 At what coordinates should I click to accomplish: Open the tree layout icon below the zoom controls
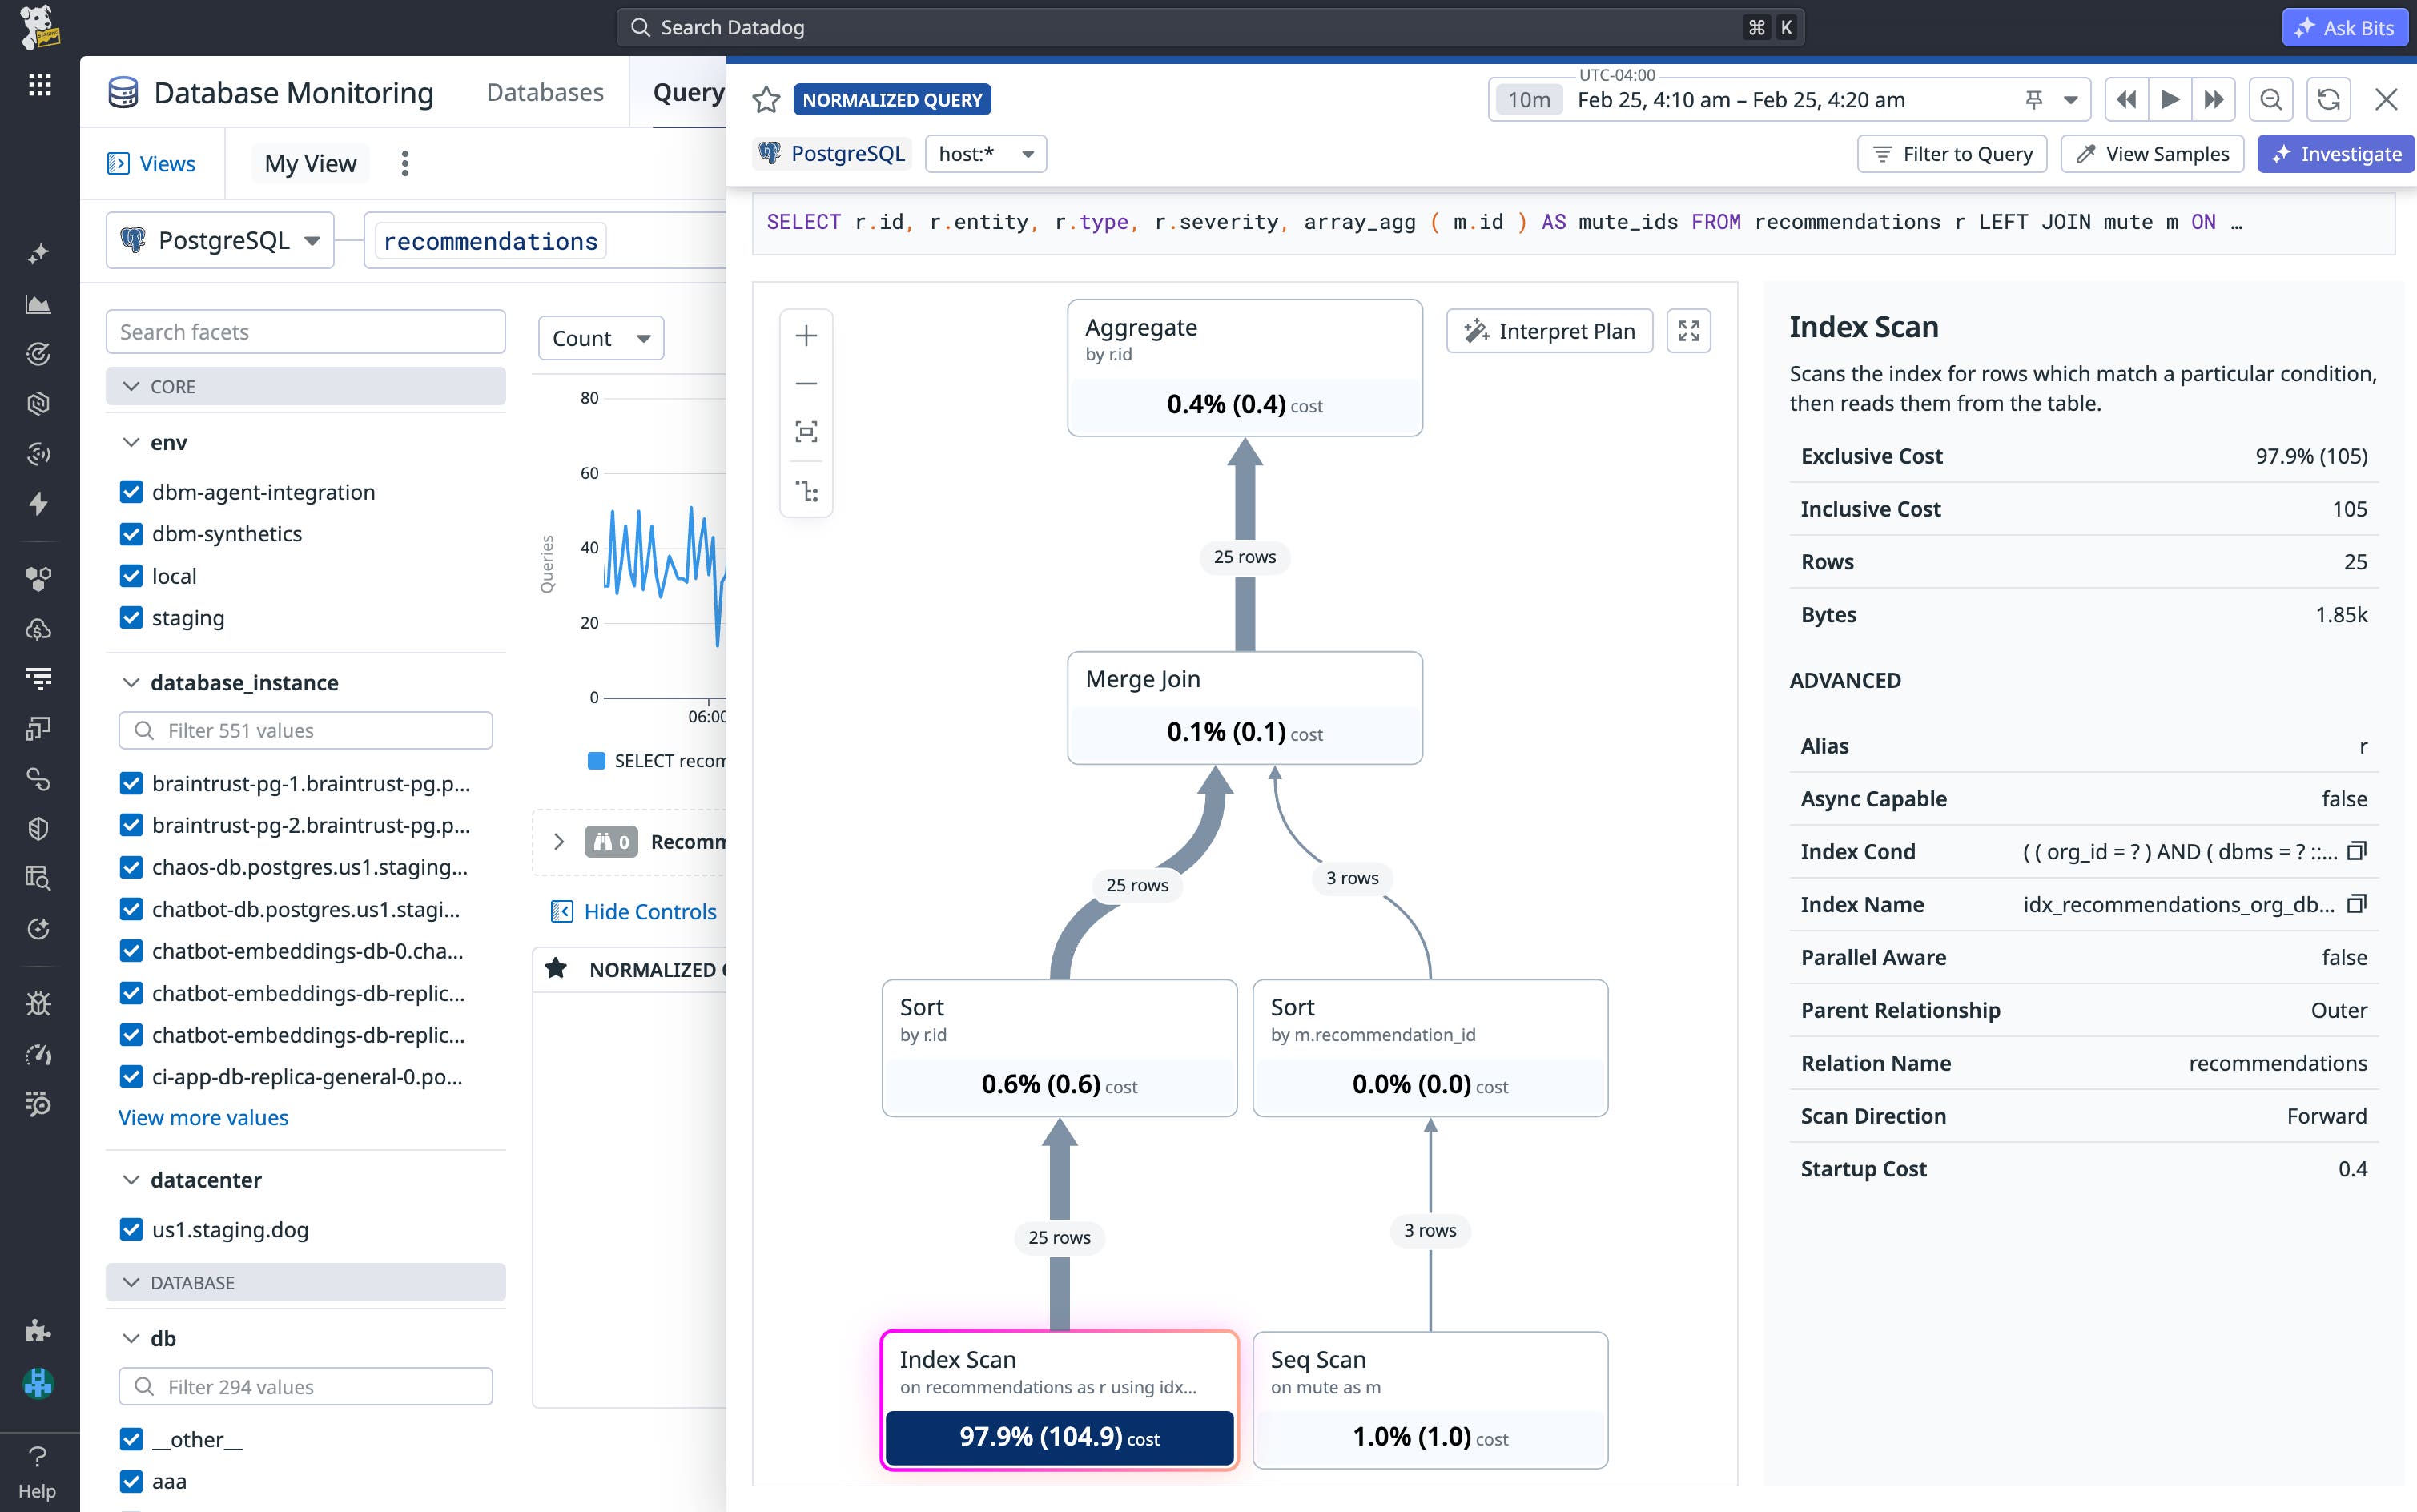point(806,490)
